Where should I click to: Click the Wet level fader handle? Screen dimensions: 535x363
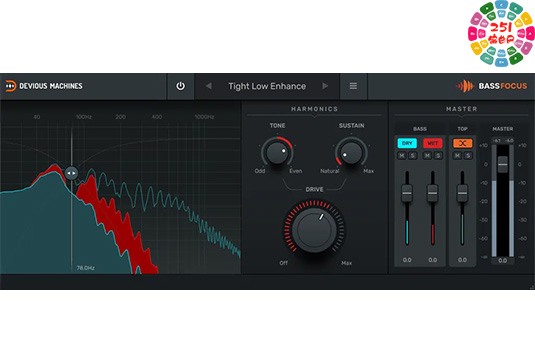pyautogui.click(x=433, y=193)
